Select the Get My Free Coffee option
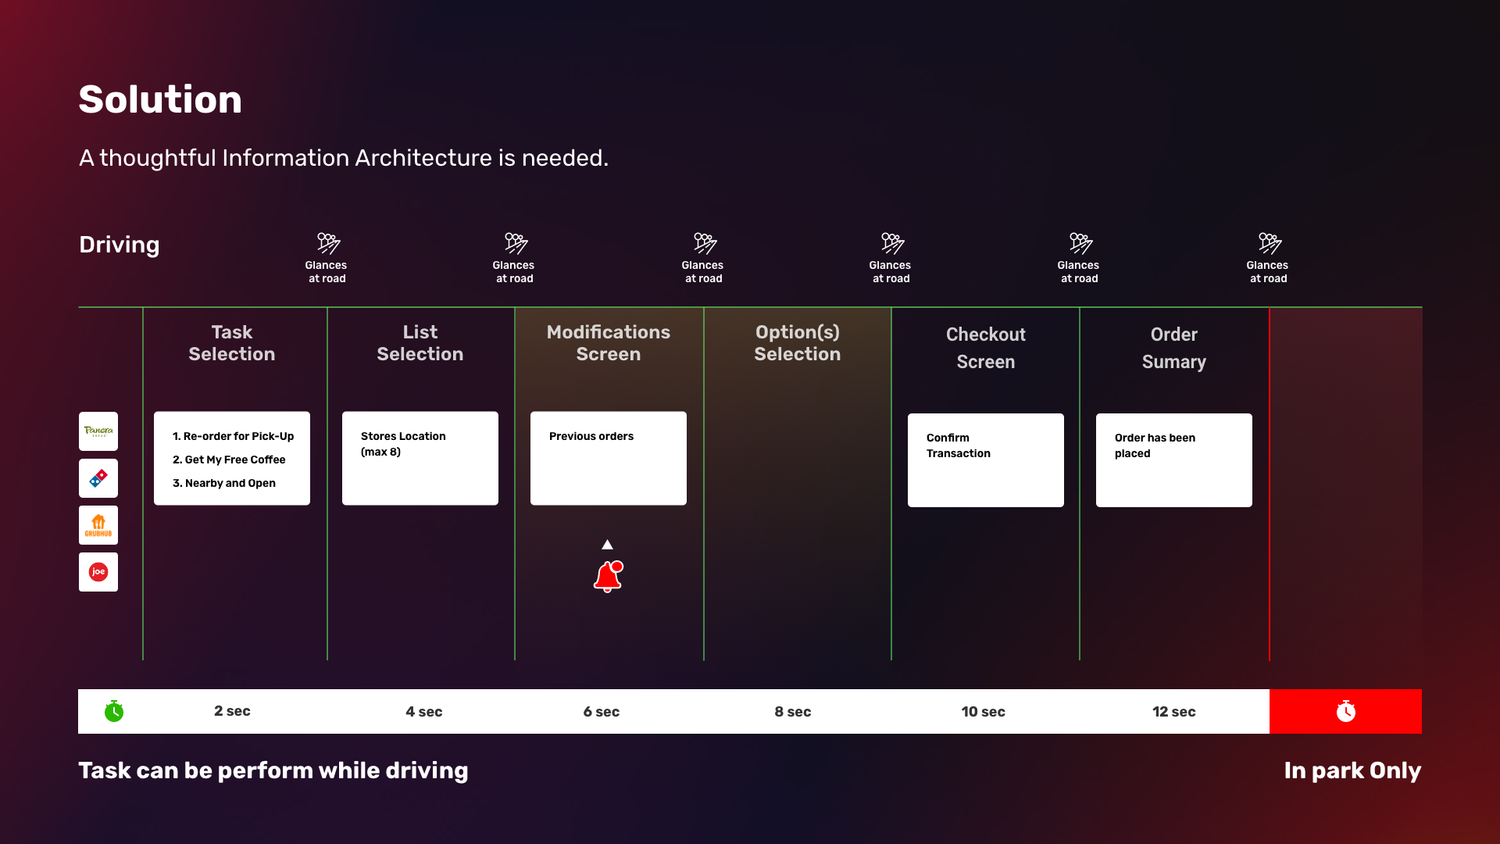This screenshot has width=1500, height=844. pos(229,459)
